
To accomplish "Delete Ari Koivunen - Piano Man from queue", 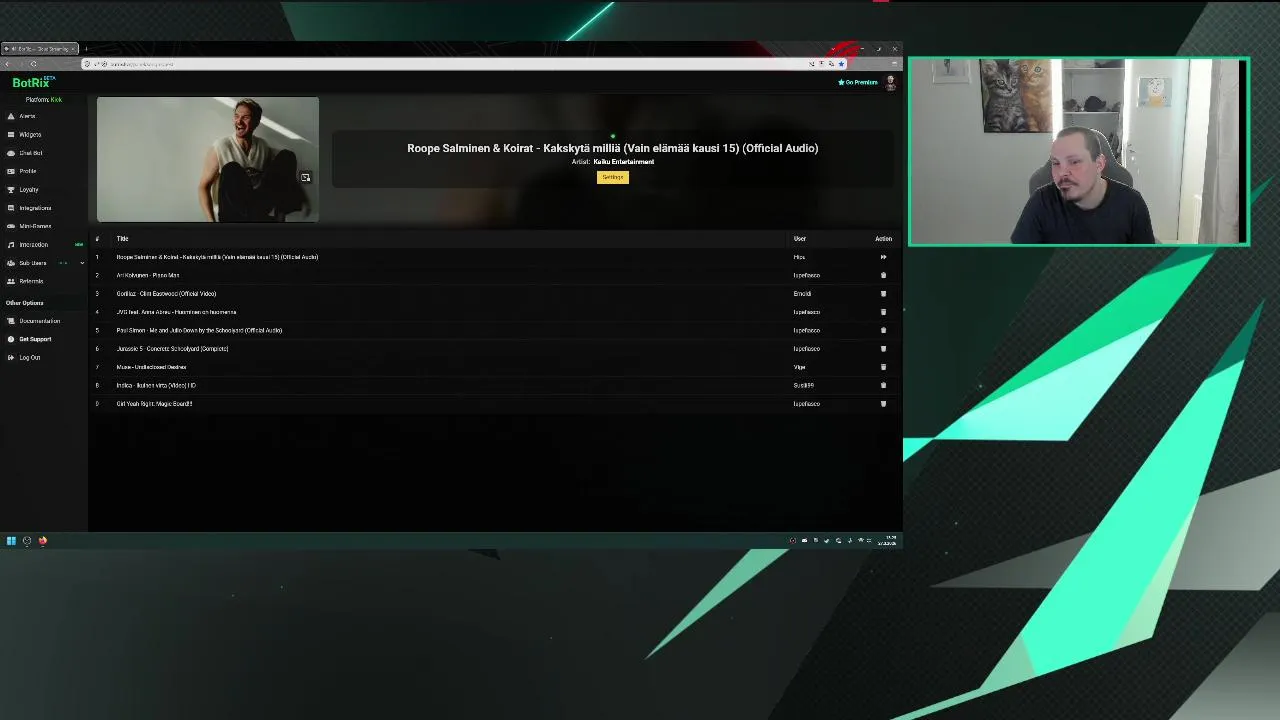I will 883,275.
